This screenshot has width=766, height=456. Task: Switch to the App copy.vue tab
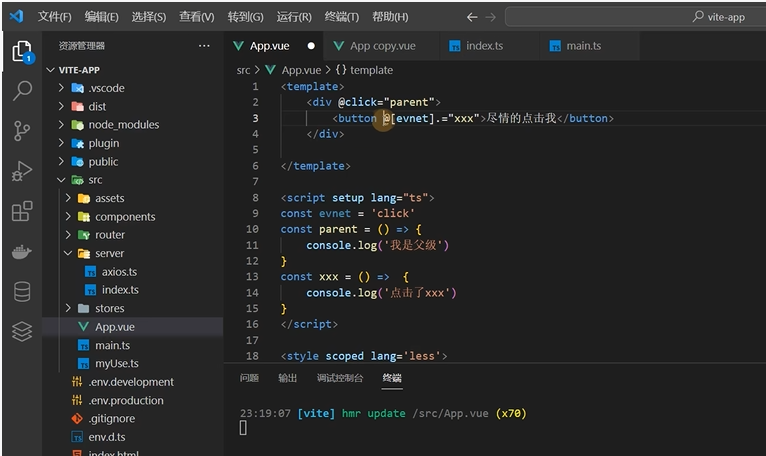click(x=382, y=46)
